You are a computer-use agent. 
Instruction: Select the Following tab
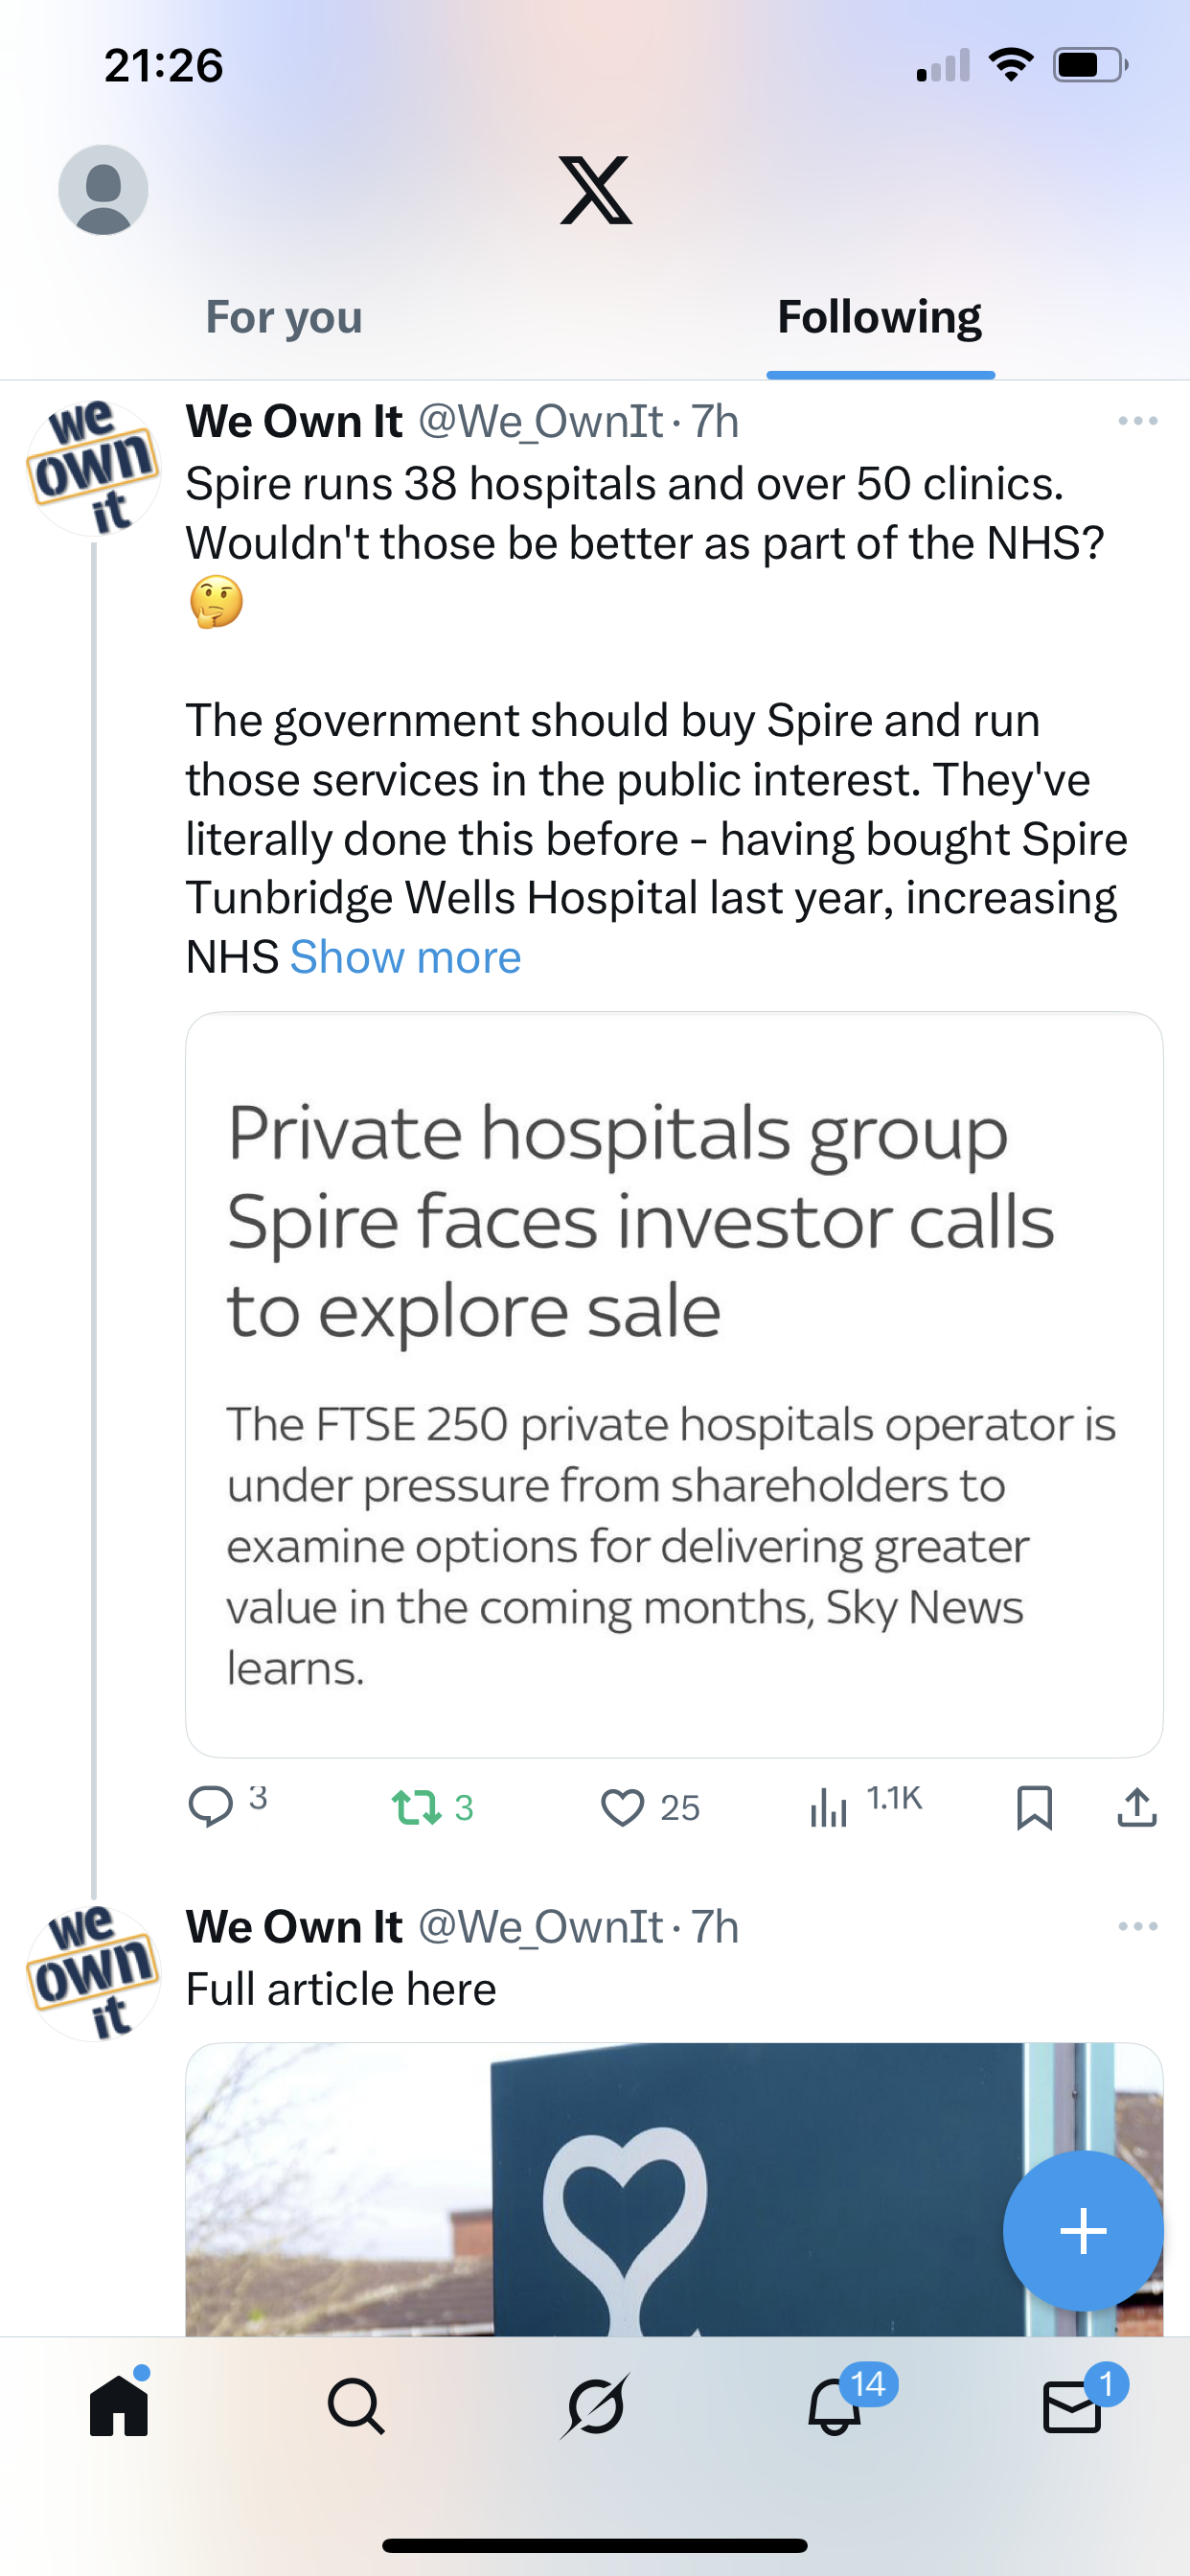coord(879,317)
